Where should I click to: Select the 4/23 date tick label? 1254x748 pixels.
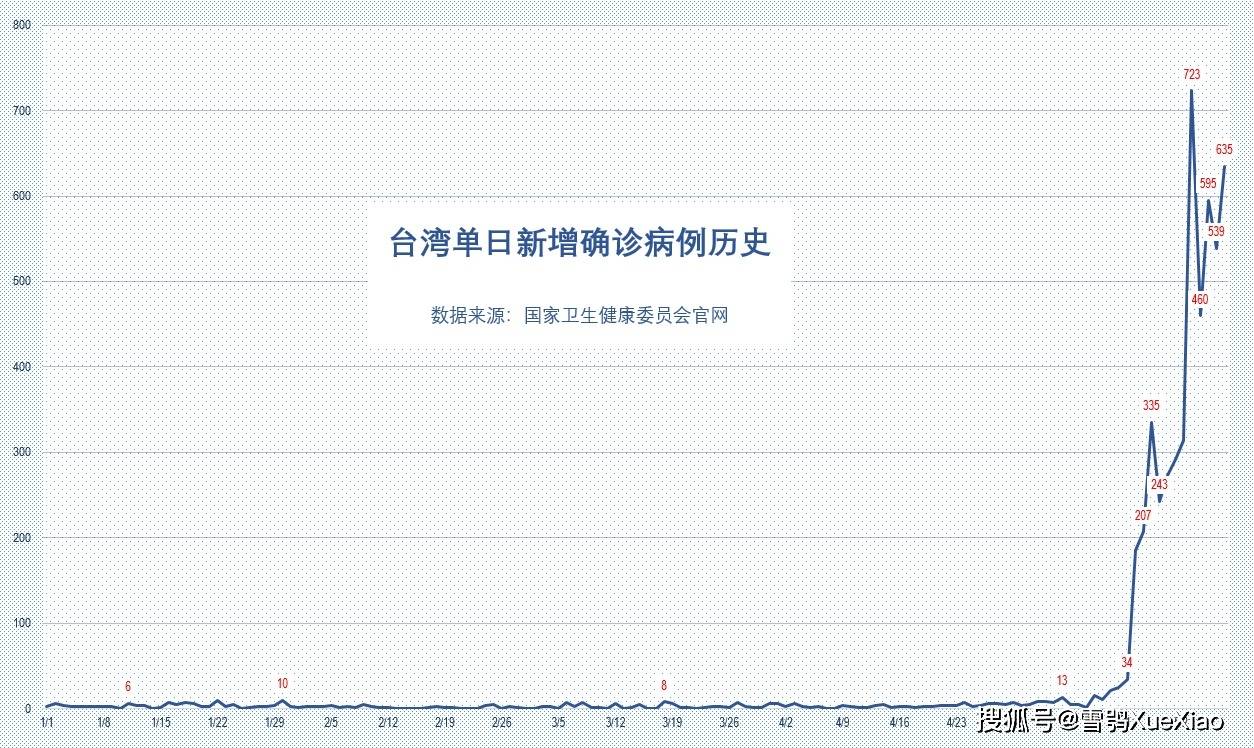coord(956,722)
